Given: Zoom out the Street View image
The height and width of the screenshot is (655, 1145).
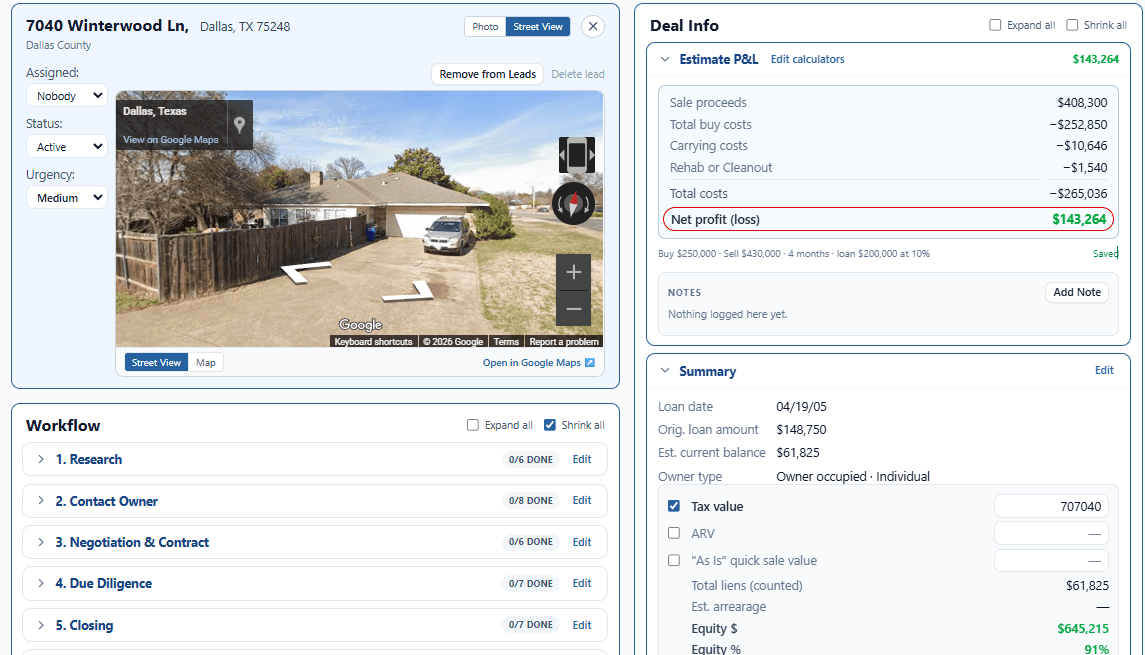Looking at the screenshot, I should point(573,308).
